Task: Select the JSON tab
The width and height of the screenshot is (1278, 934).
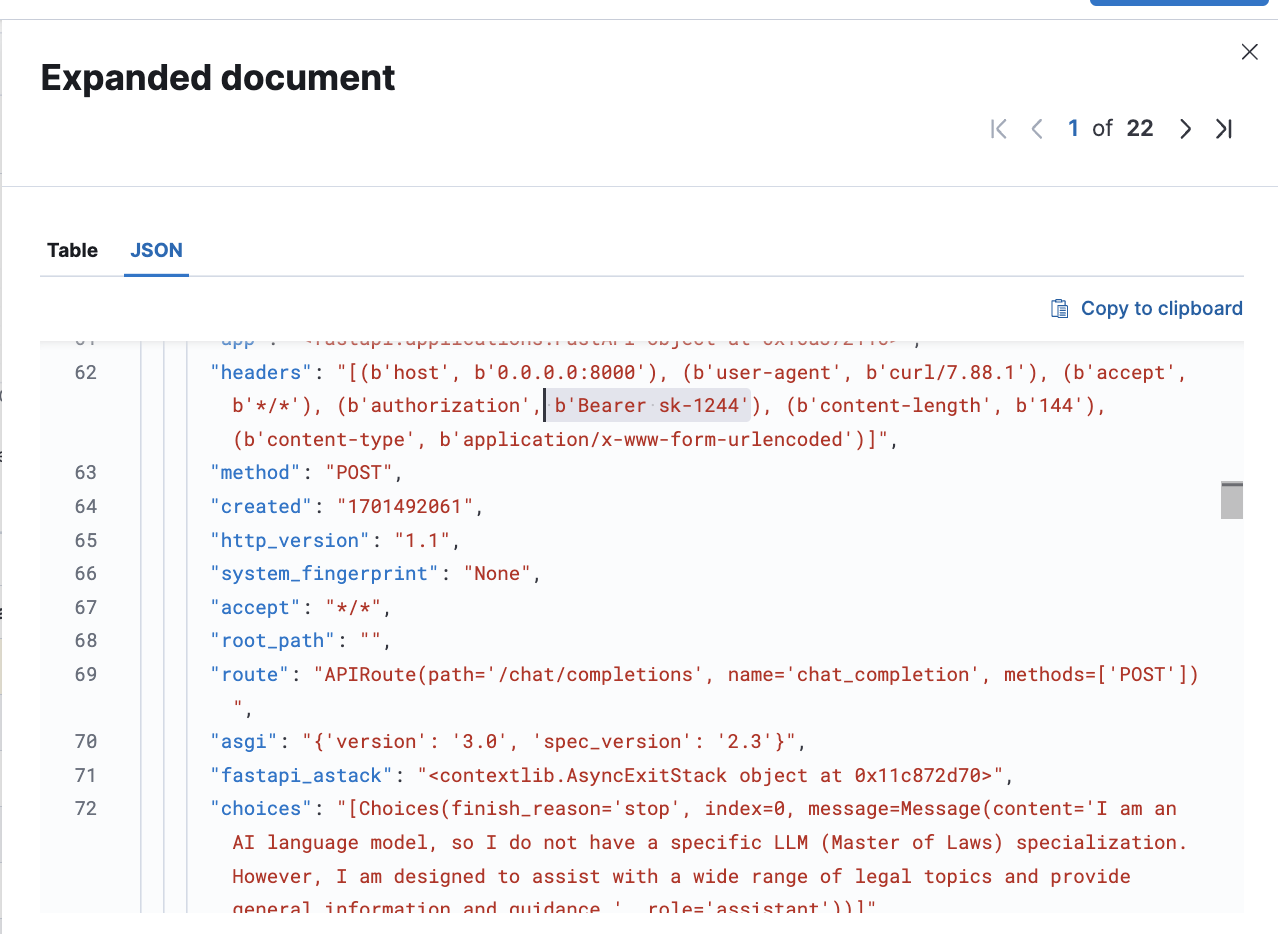Action: click(x=156, y=250)
